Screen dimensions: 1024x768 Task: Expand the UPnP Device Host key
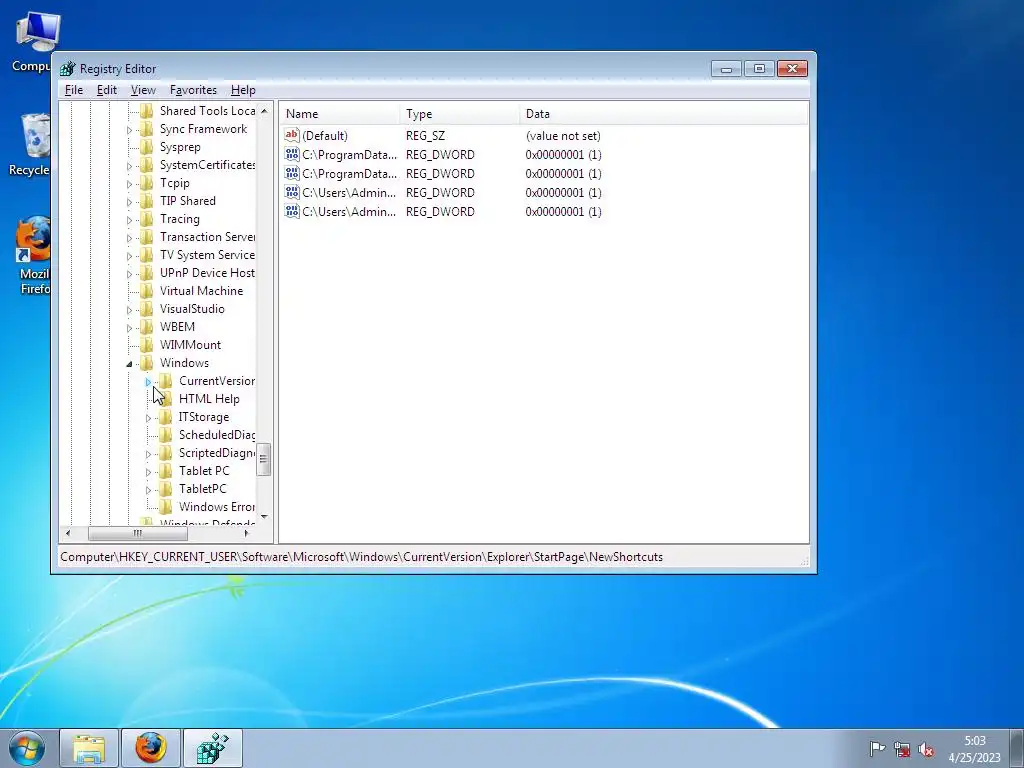129,274
